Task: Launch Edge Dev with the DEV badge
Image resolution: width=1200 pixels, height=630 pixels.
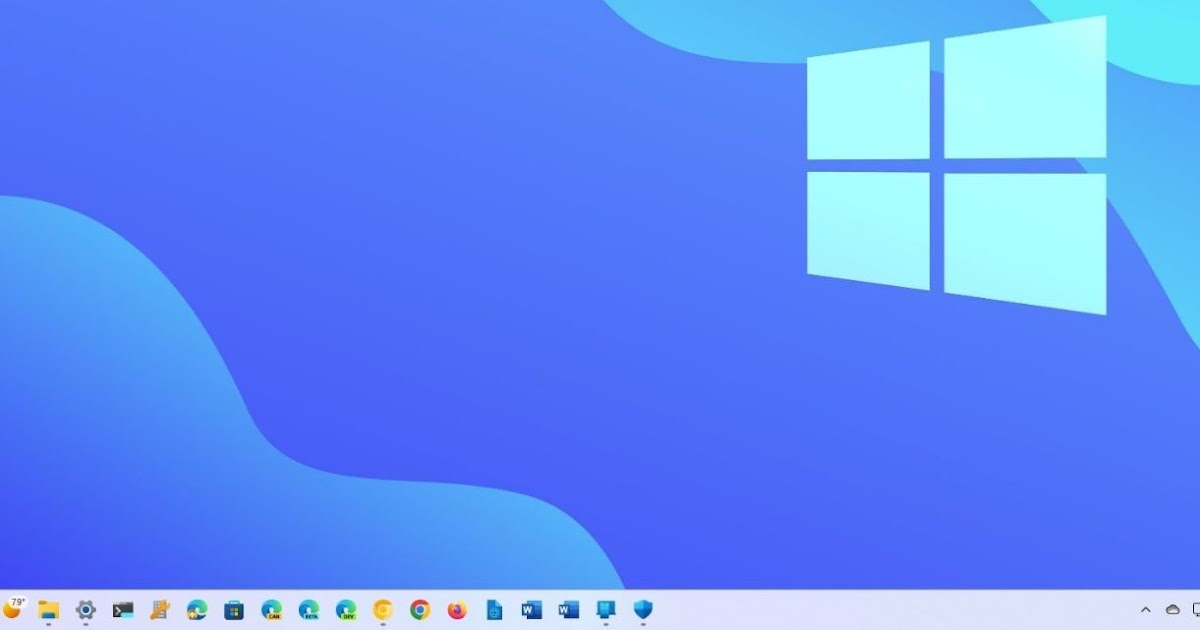Action: pos(346,610)
